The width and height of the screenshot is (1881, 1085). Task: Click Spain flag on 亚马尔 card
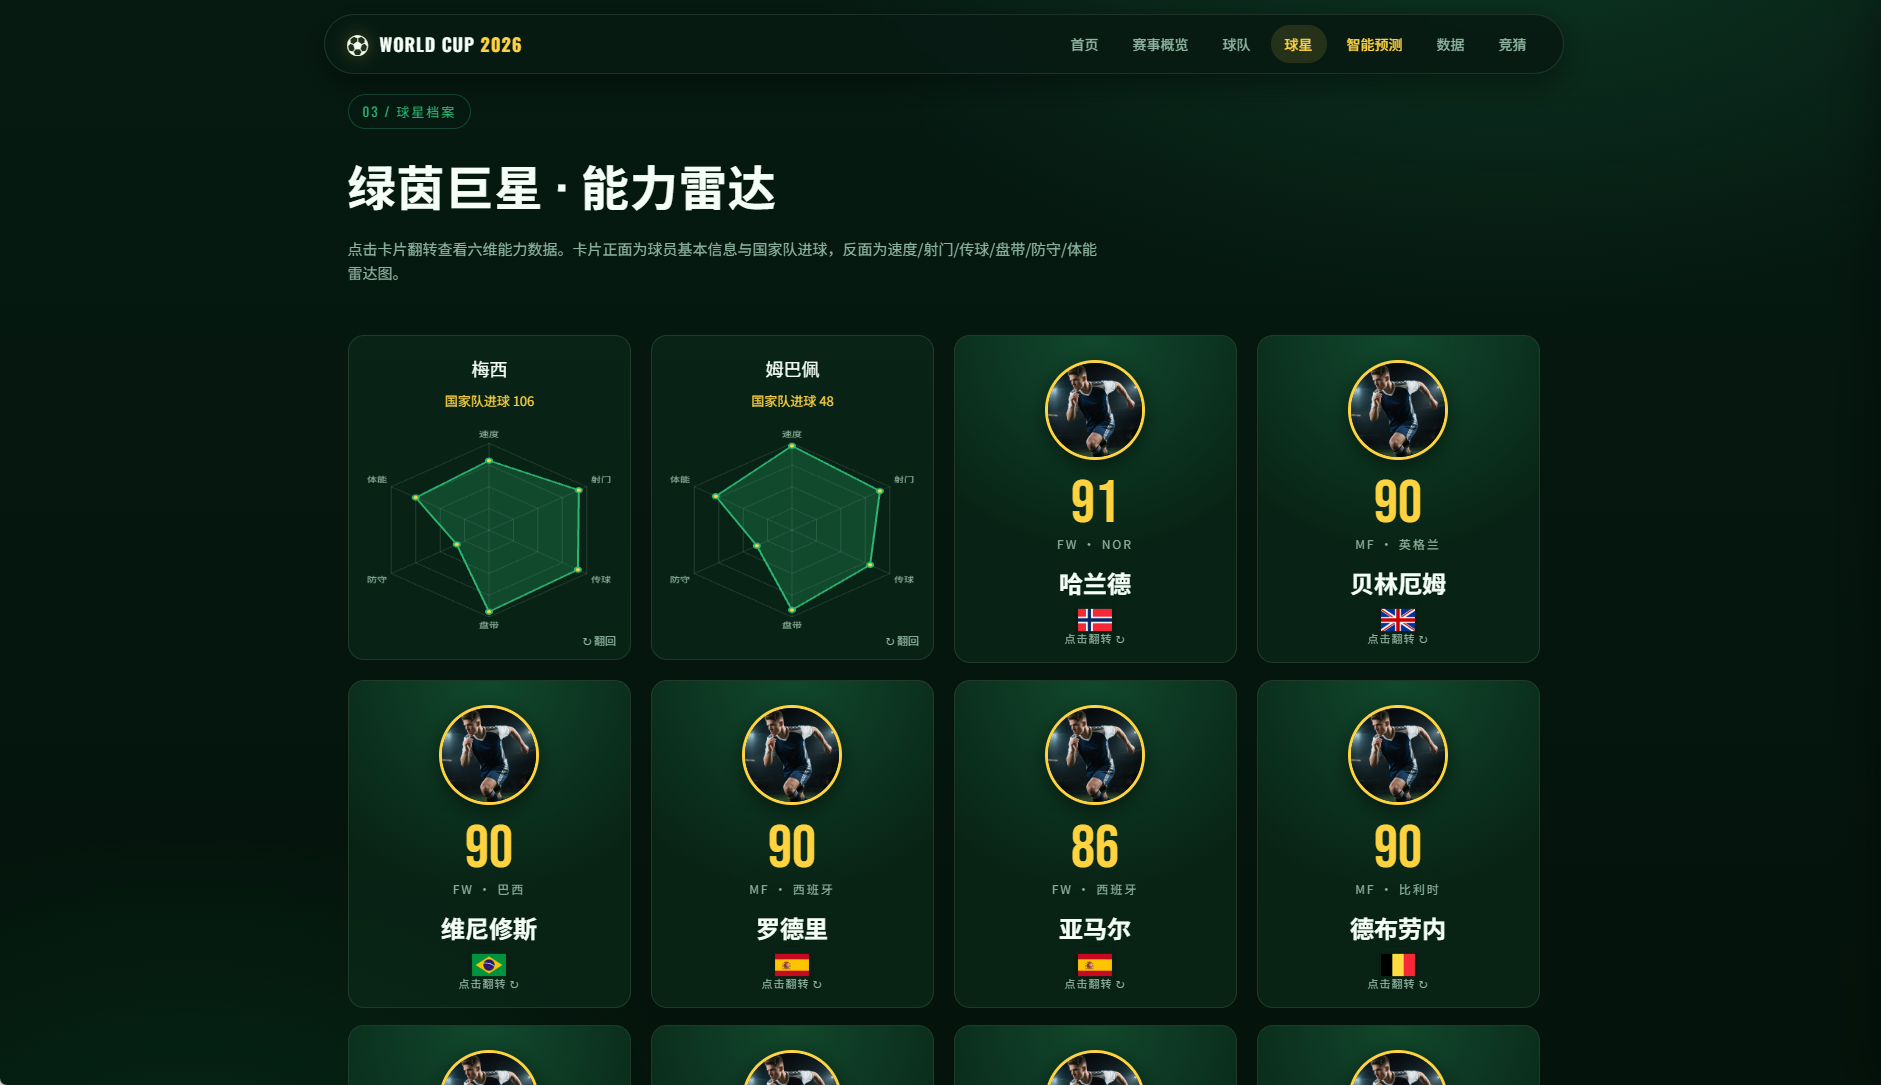point(1095,965)
